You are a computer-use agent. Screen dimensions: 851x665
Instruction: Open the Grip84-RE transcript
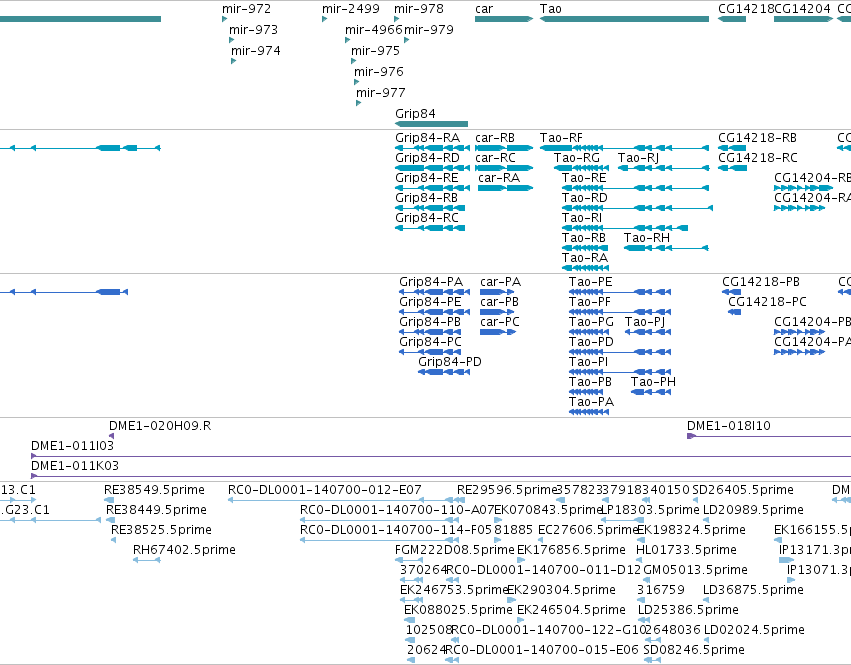[432, 188]
